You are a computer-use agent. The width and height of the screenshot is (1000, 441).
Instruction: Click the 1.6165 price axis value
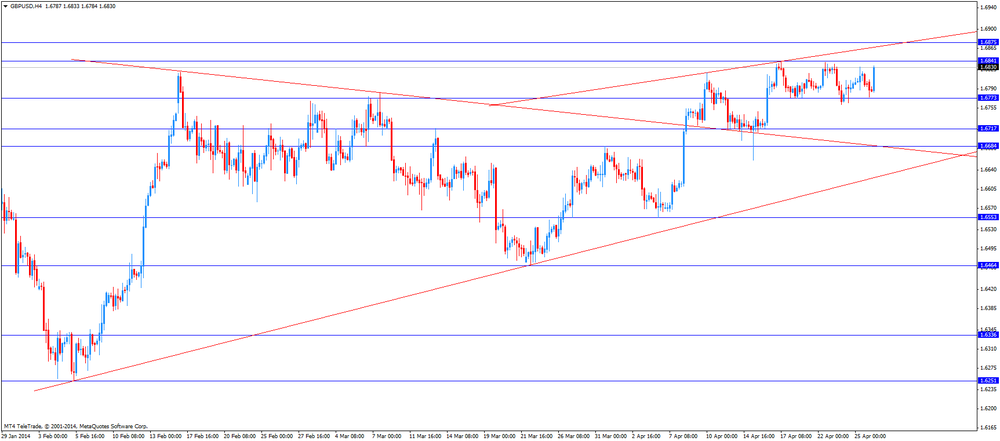pos(988,428)
